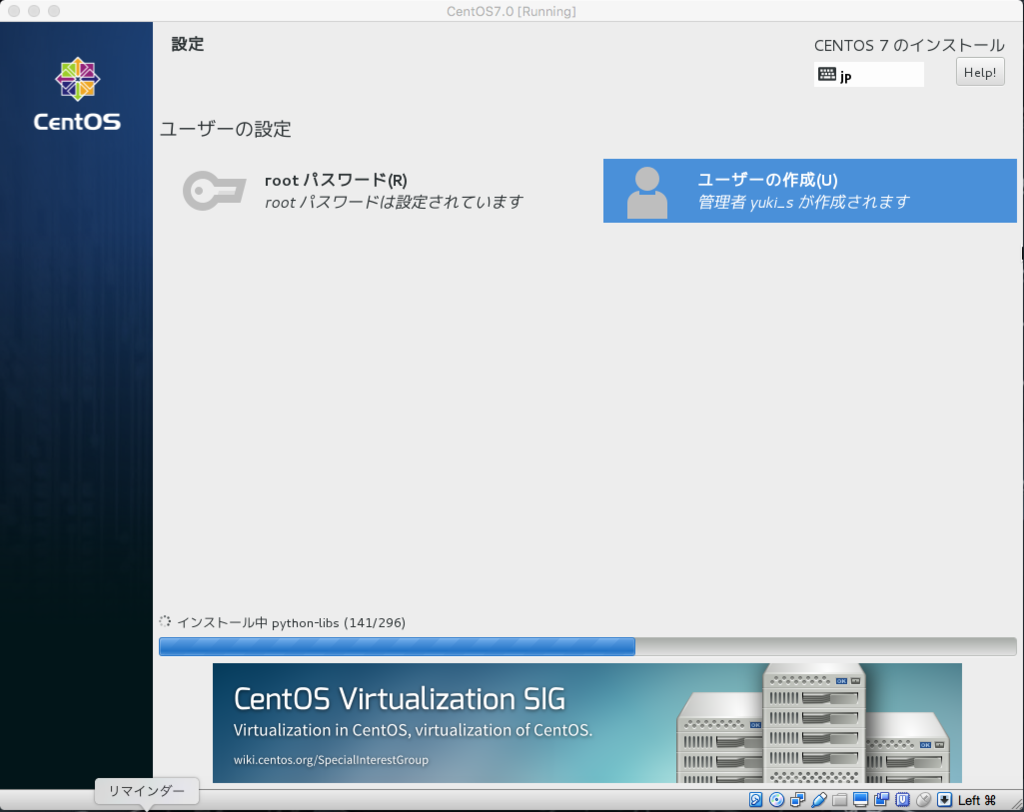Click the key icon for root password

point(214,191)
